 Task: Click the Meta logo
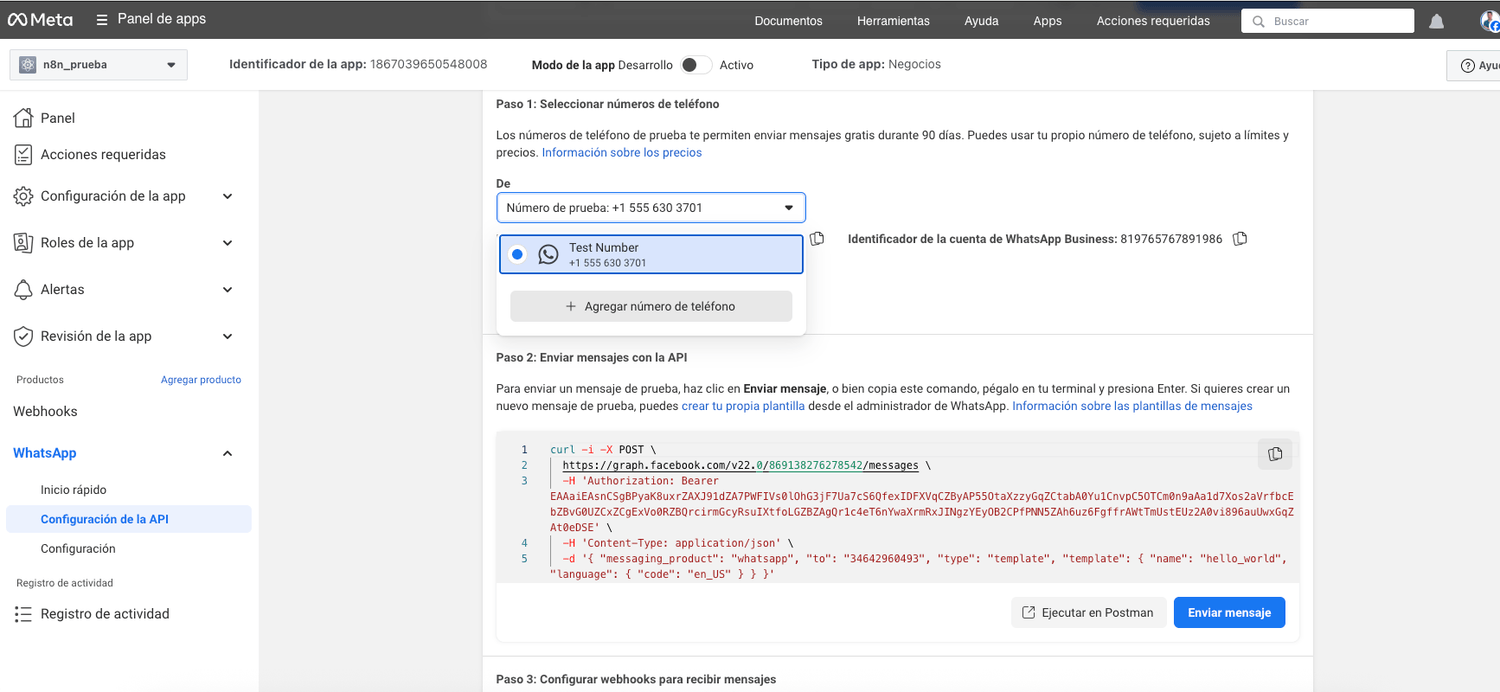pyautogui.click(x=38, y=20)
